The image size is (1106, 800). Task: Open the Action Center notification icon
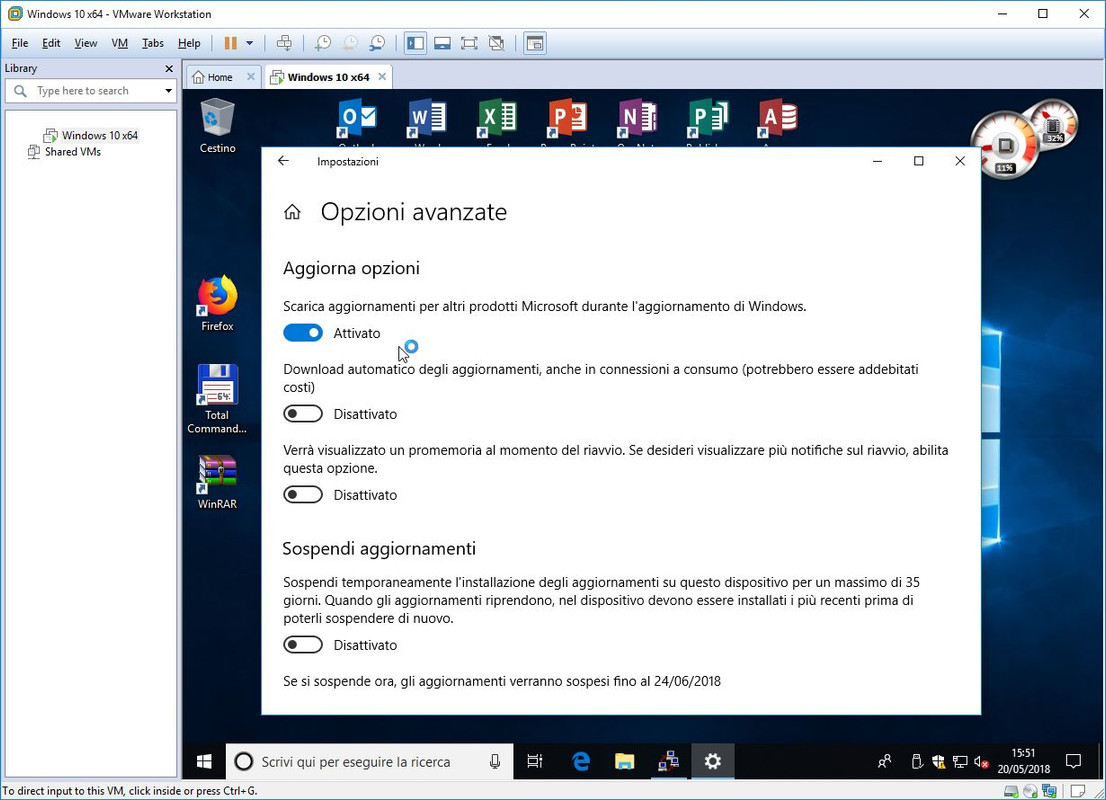[x=1074, y=761]
